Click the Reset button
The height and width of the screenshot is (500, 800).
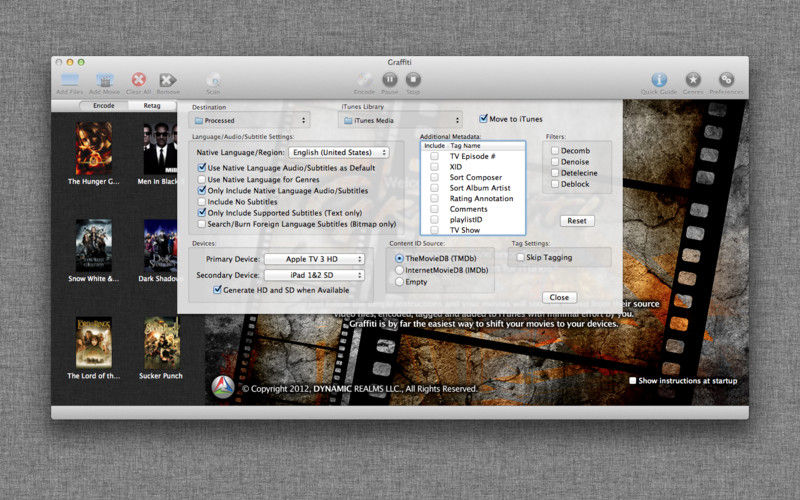577,221
